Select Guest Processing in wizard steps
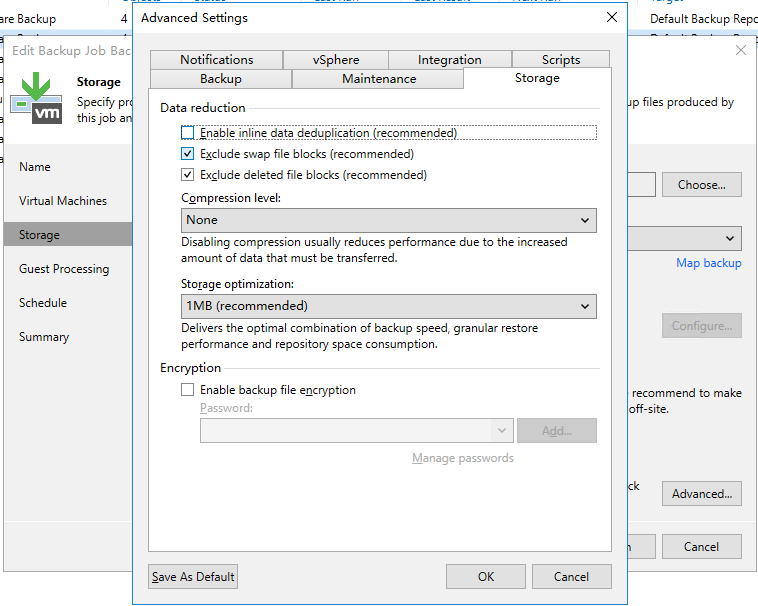 coord(64,269)
